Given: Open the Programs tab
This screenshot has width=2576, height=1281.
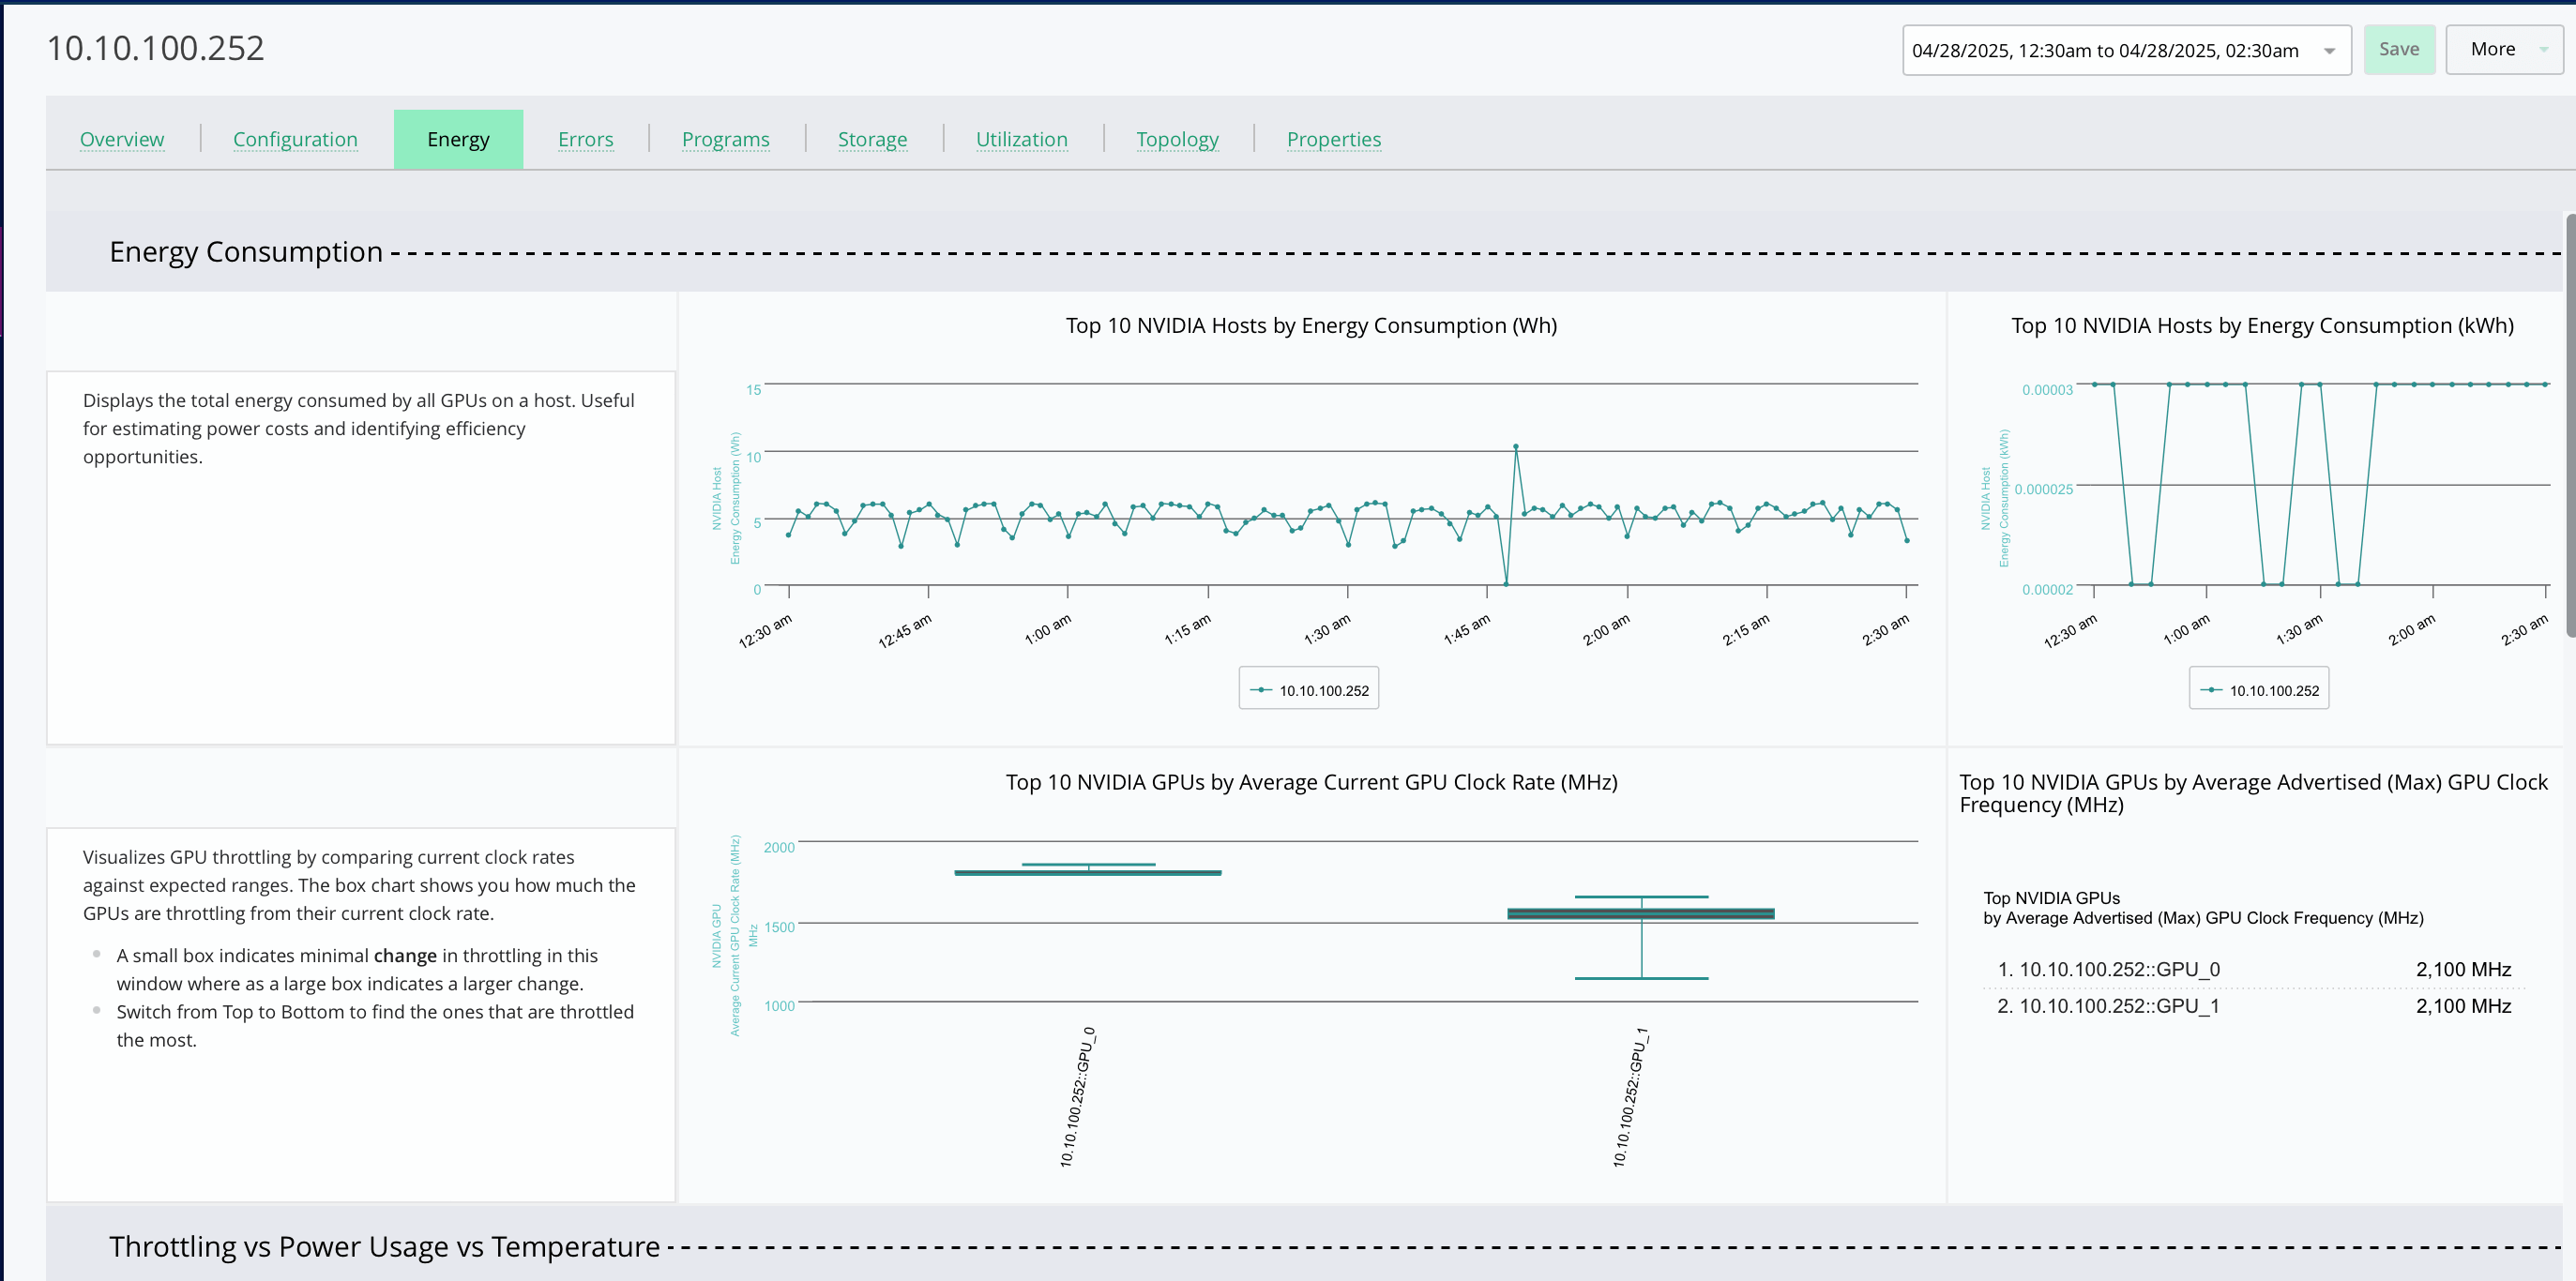Looking at the screenshot, I should (x=725, y=139).
